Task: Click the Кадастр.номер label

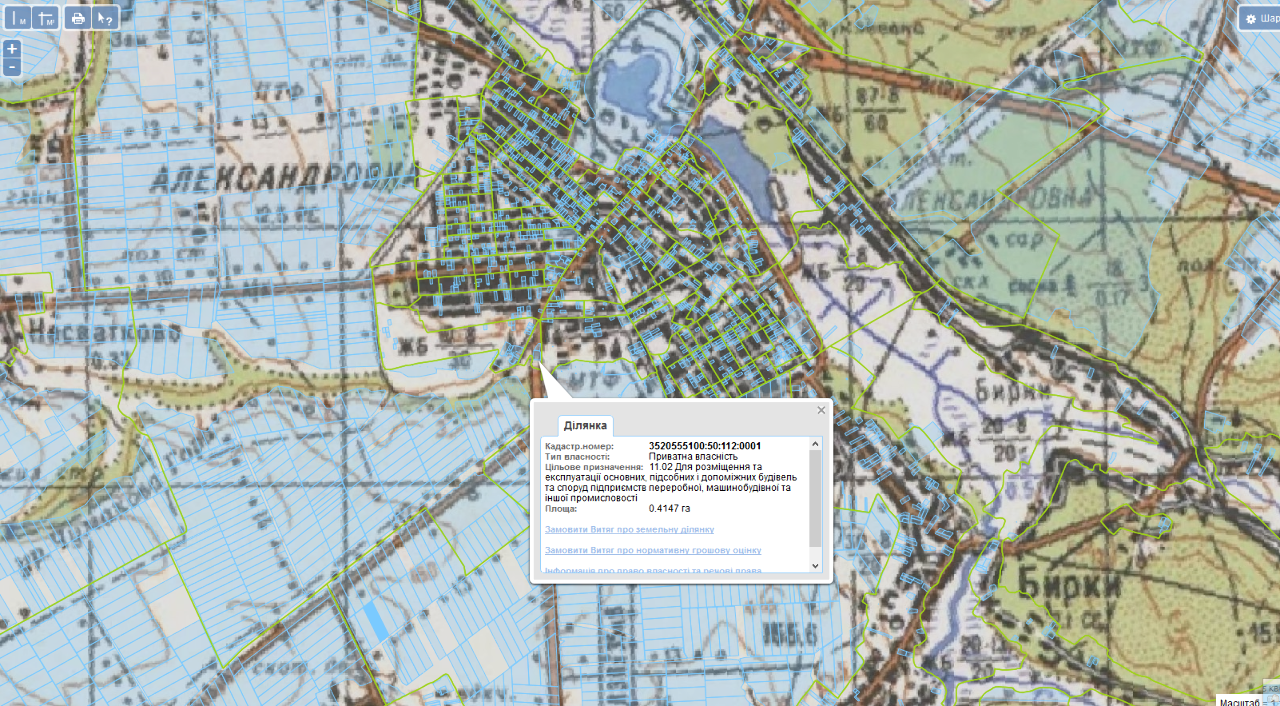Action: click(x=579, y=446)
